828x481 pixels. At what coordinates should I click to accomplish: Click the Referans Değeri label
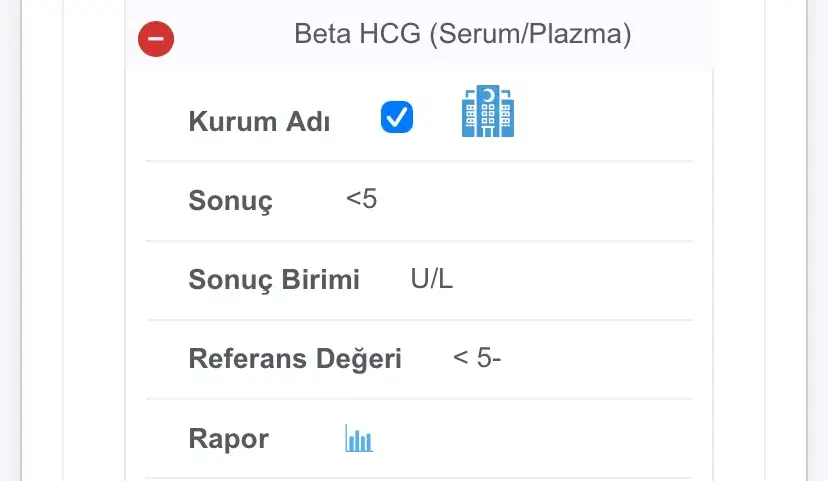point(295,359)
